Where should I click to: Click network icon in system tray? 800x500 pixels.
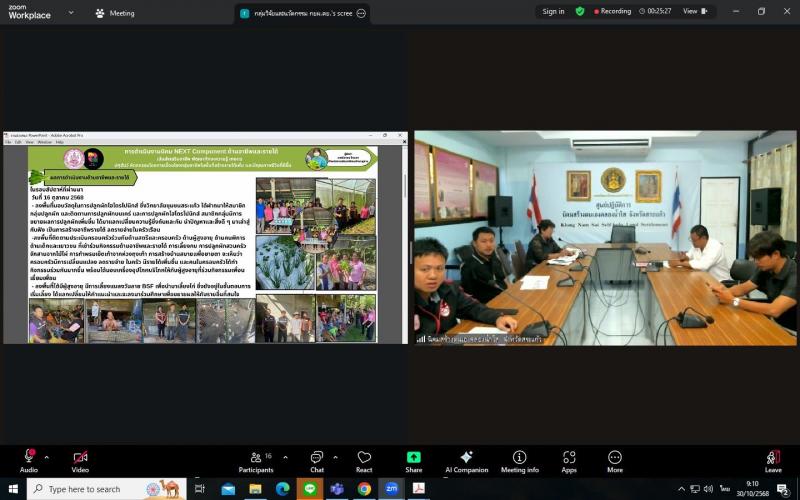695,489
